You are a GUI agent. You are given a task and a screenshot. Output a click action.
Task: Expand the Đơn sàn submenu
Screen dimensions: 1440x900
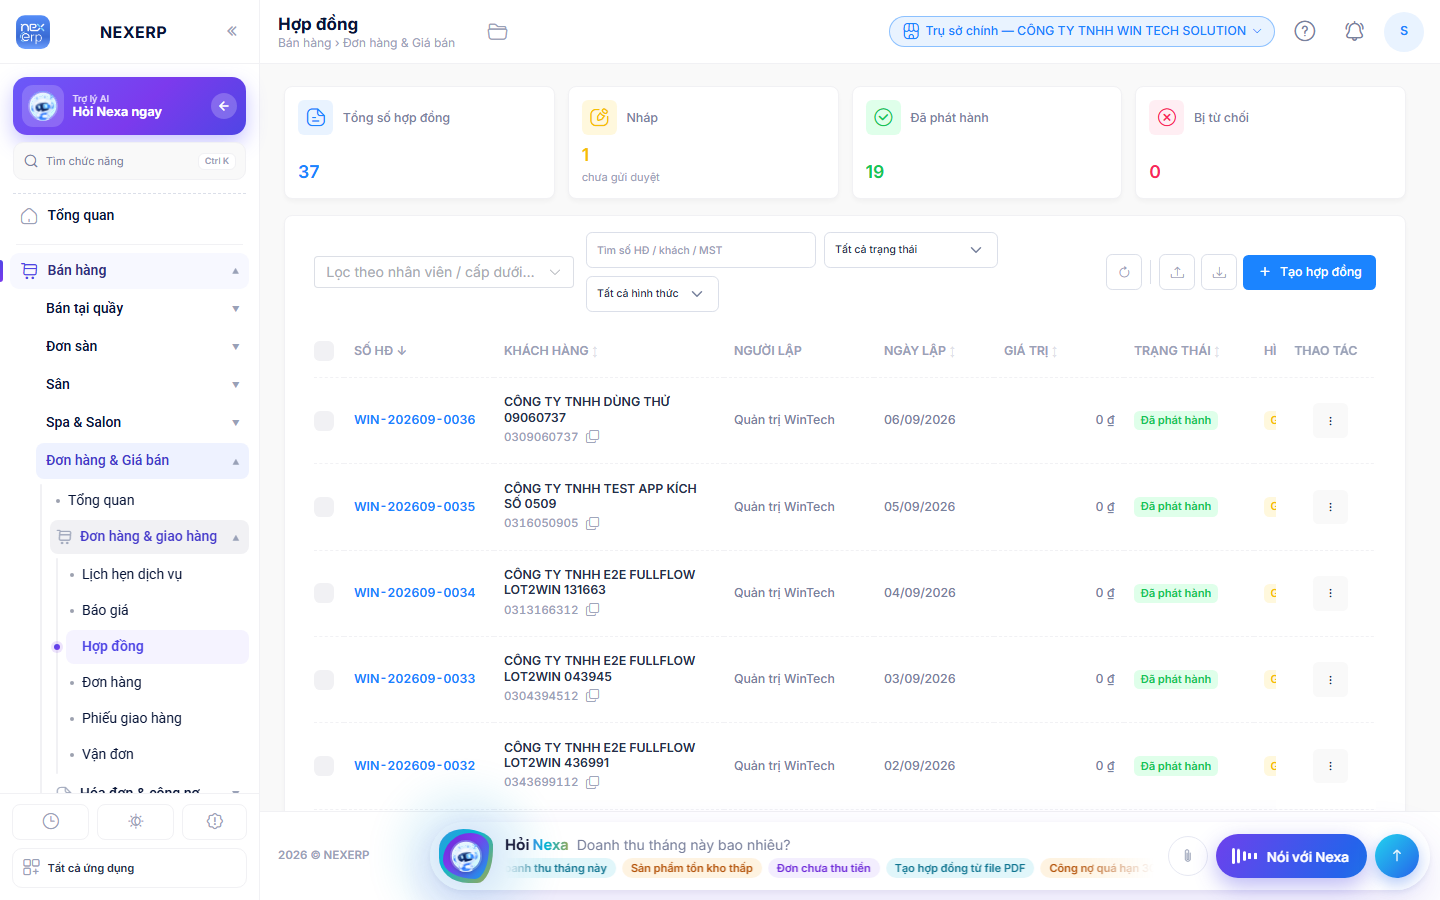coord(142,346)
